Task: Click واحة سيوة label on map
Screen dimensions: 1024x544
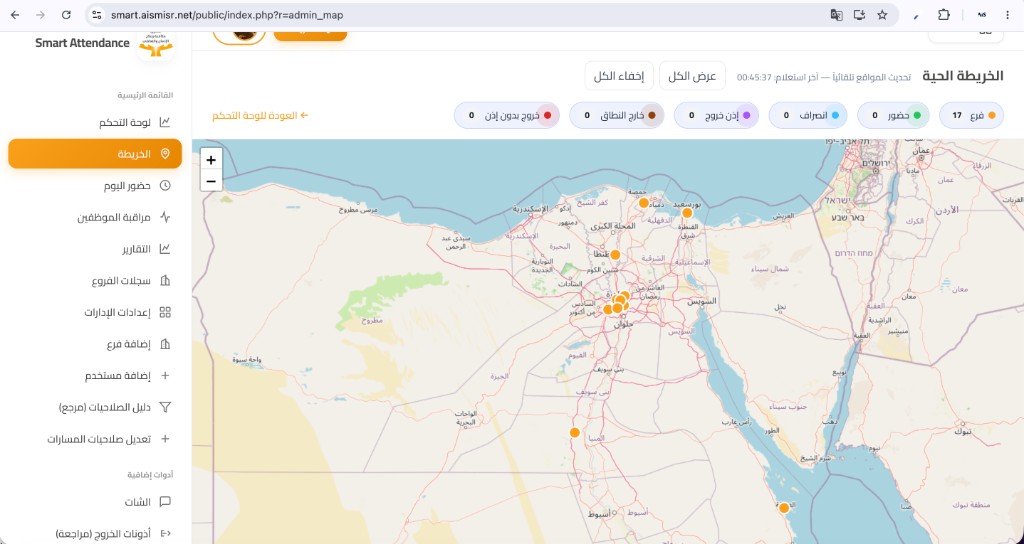Action: pos(247,360)
